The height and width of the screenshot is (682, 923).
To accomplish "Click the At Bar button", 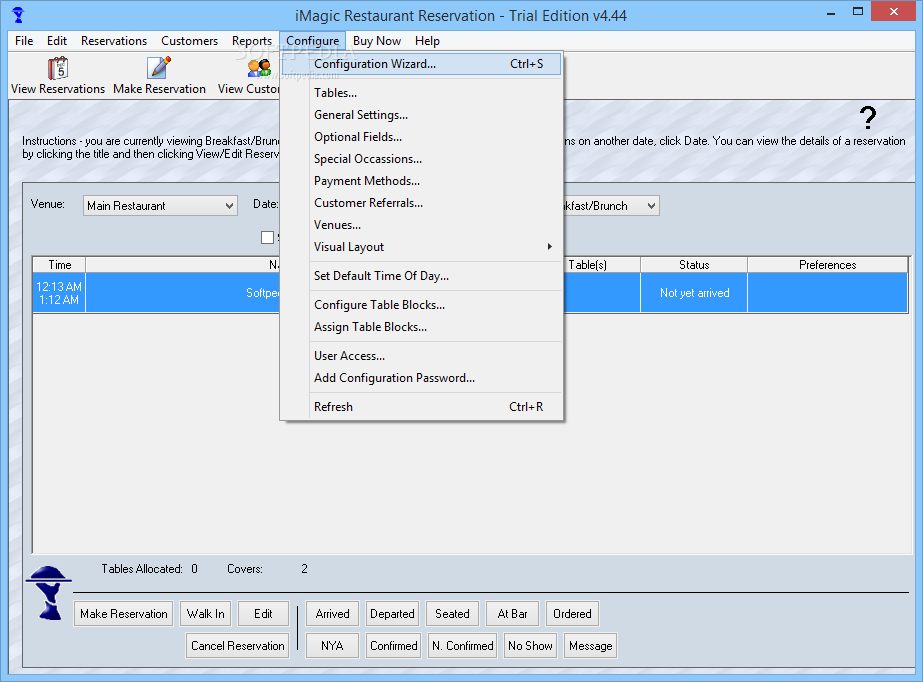I will (x=512, y=614).
